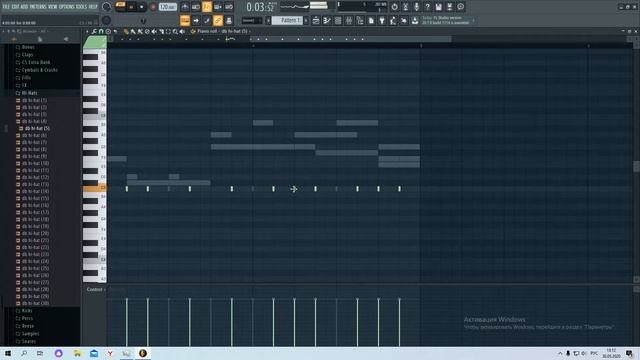Open the OPTIONS menu
Viewport: 640px width, 360px height.
pos(67,7)
